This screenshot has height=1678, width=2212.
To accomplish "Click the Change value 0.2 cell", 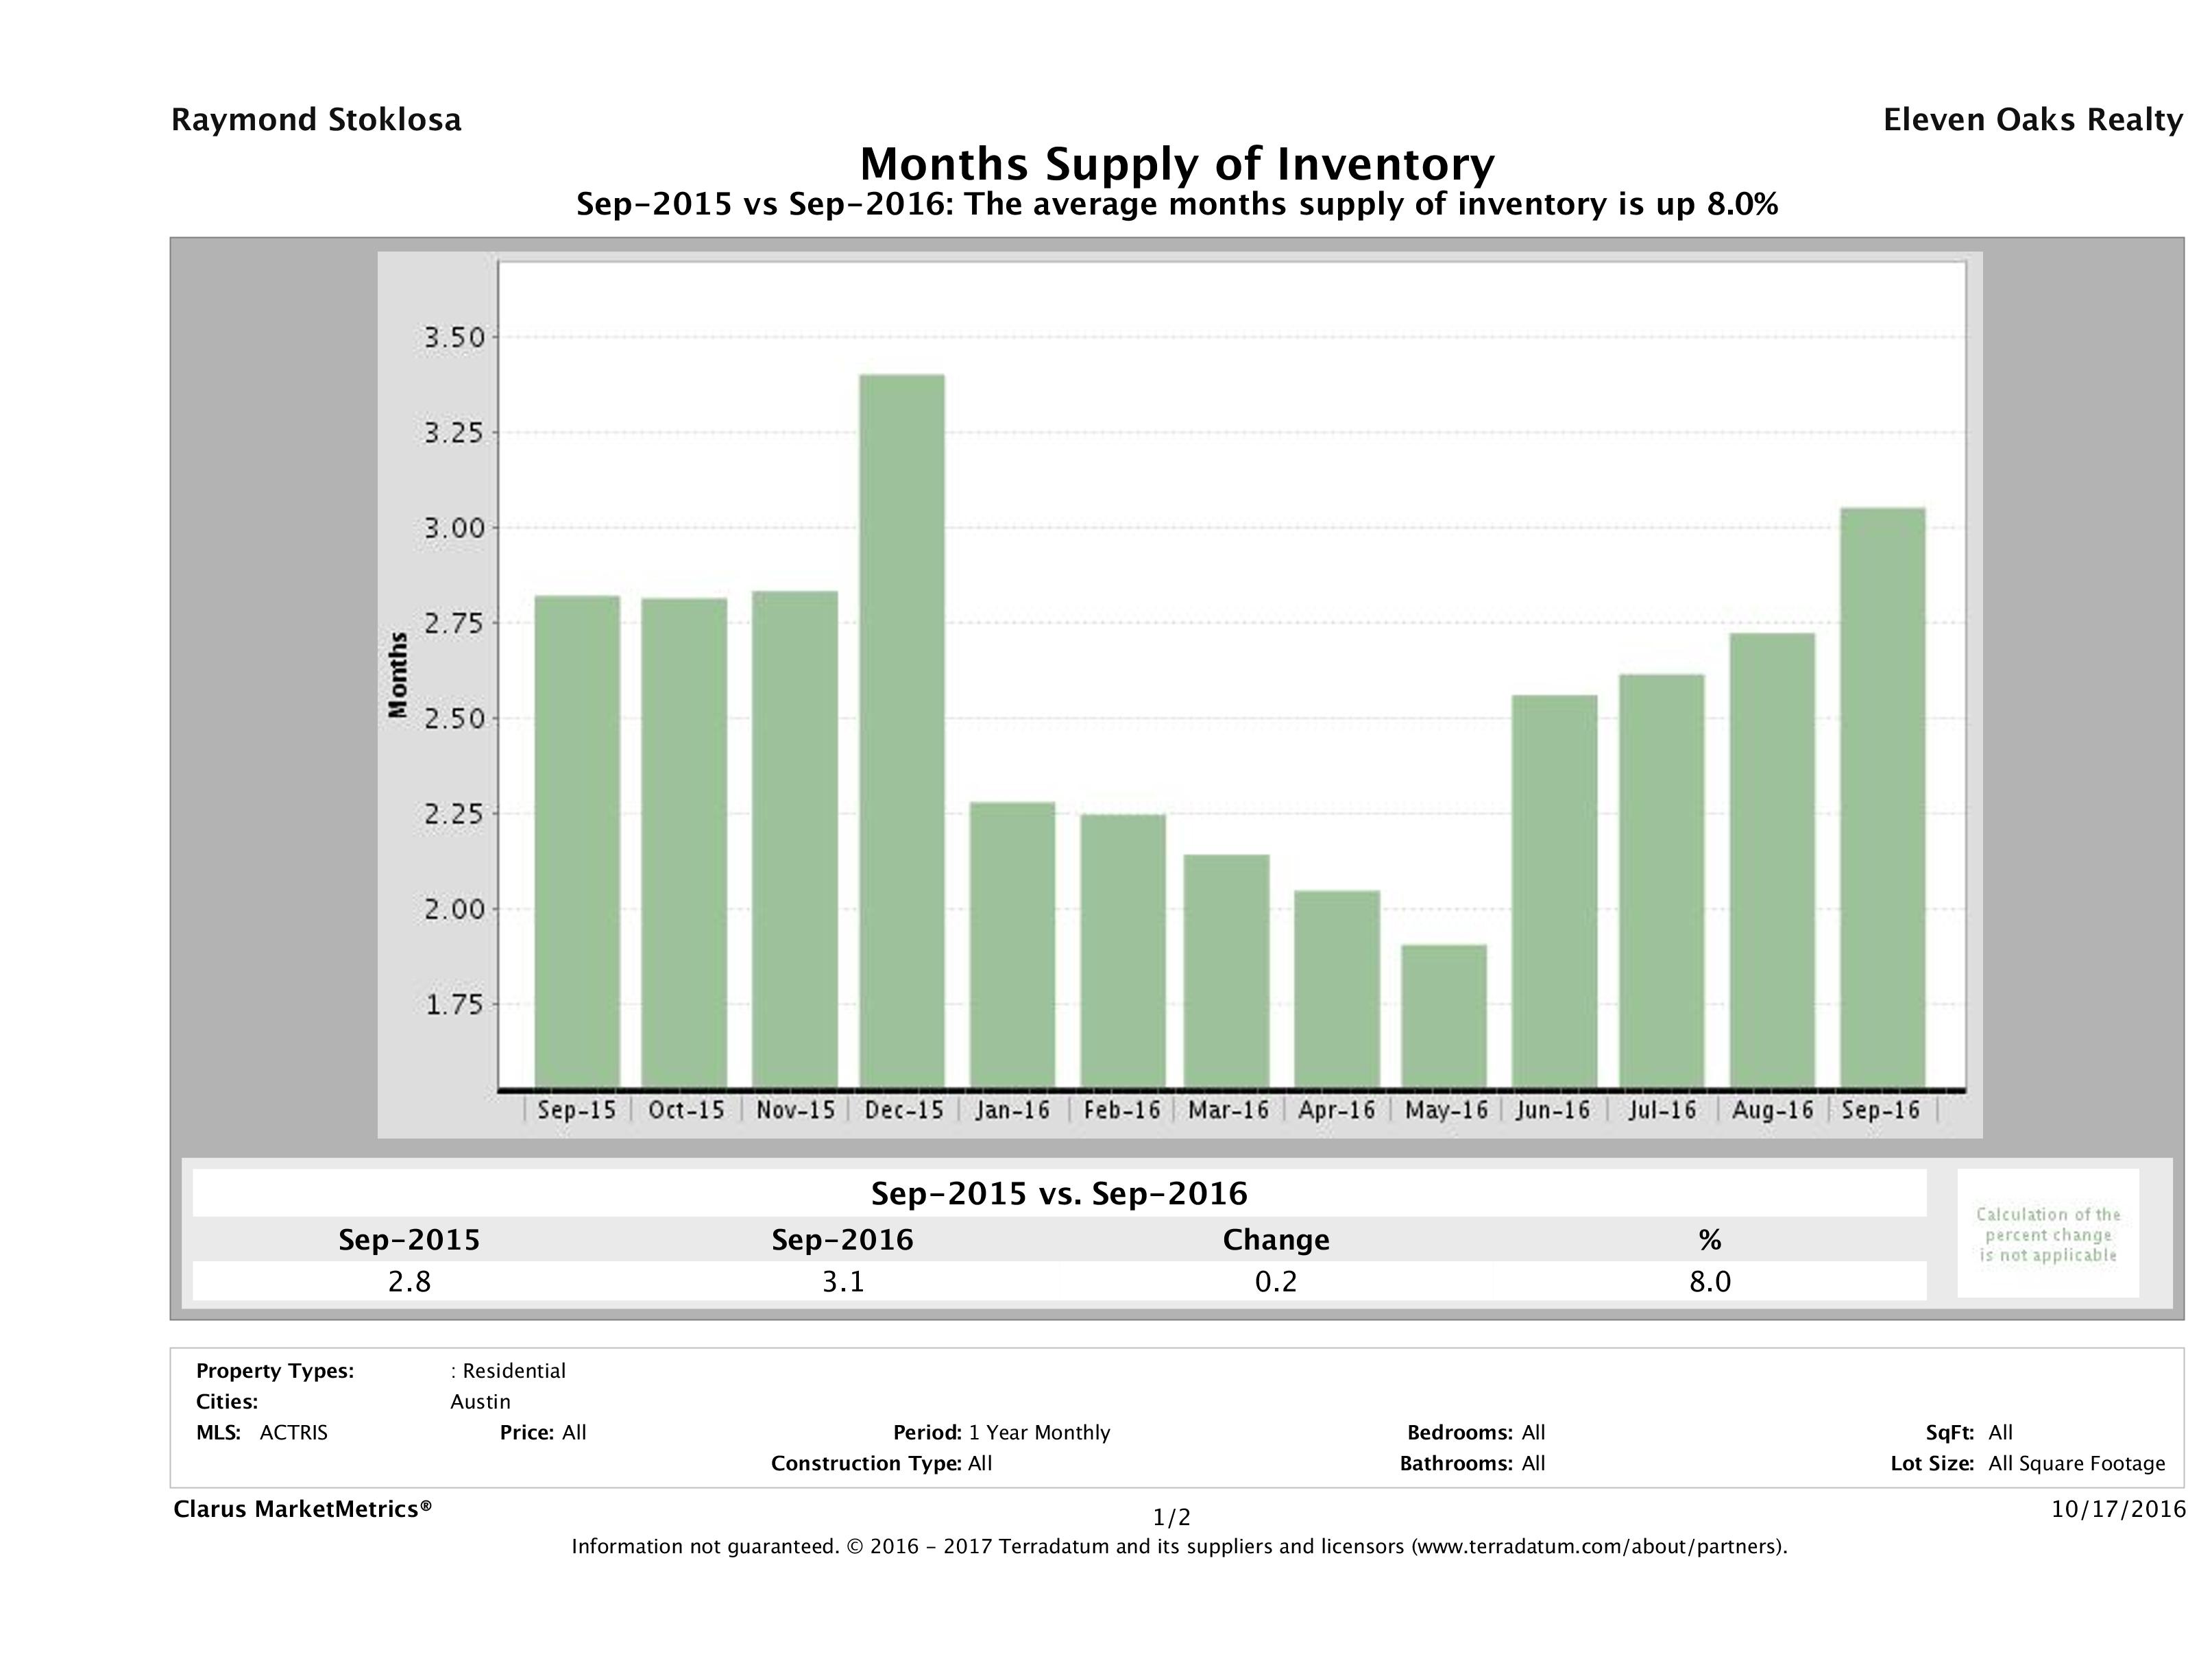I will (1276, 1281).
